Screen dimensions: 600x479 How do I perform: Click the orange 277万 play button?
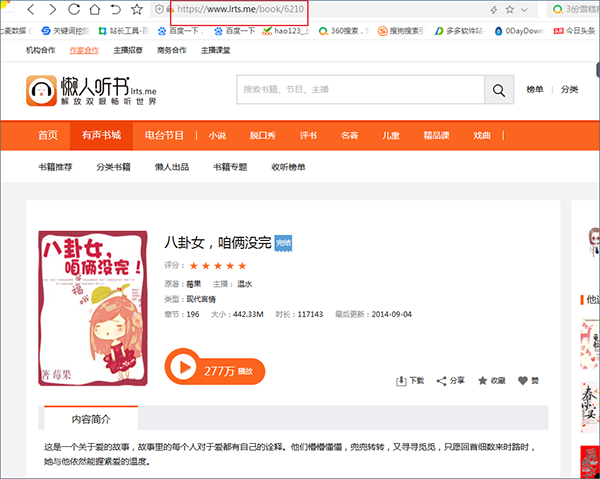215,368
